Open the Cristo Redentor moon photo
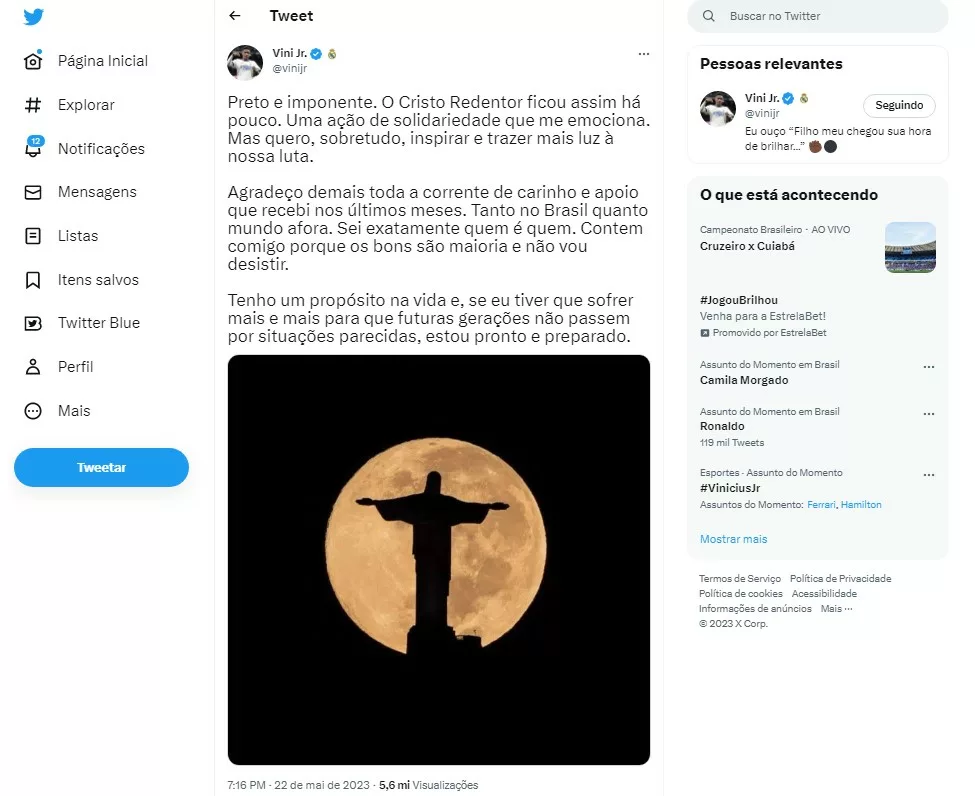Image resolution: width=975 pixels, height=796 pixels. (439, 559)
